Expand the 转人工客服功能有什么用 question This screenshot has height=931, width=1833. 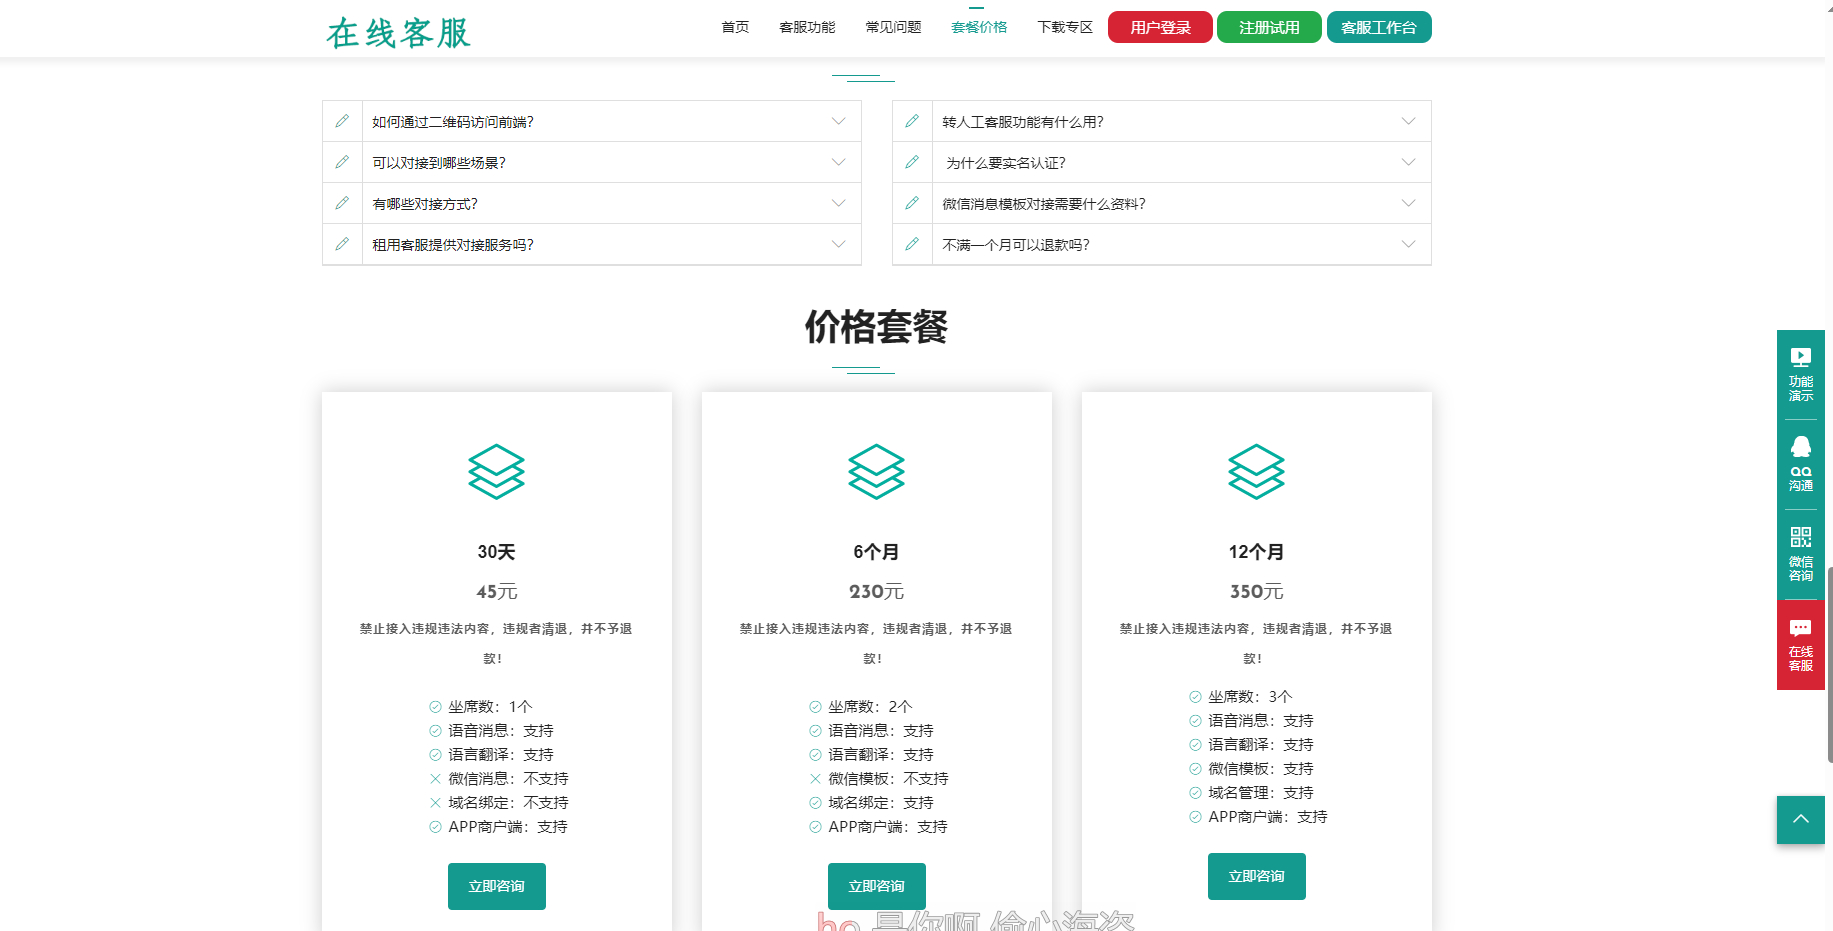coord(1408,121)
